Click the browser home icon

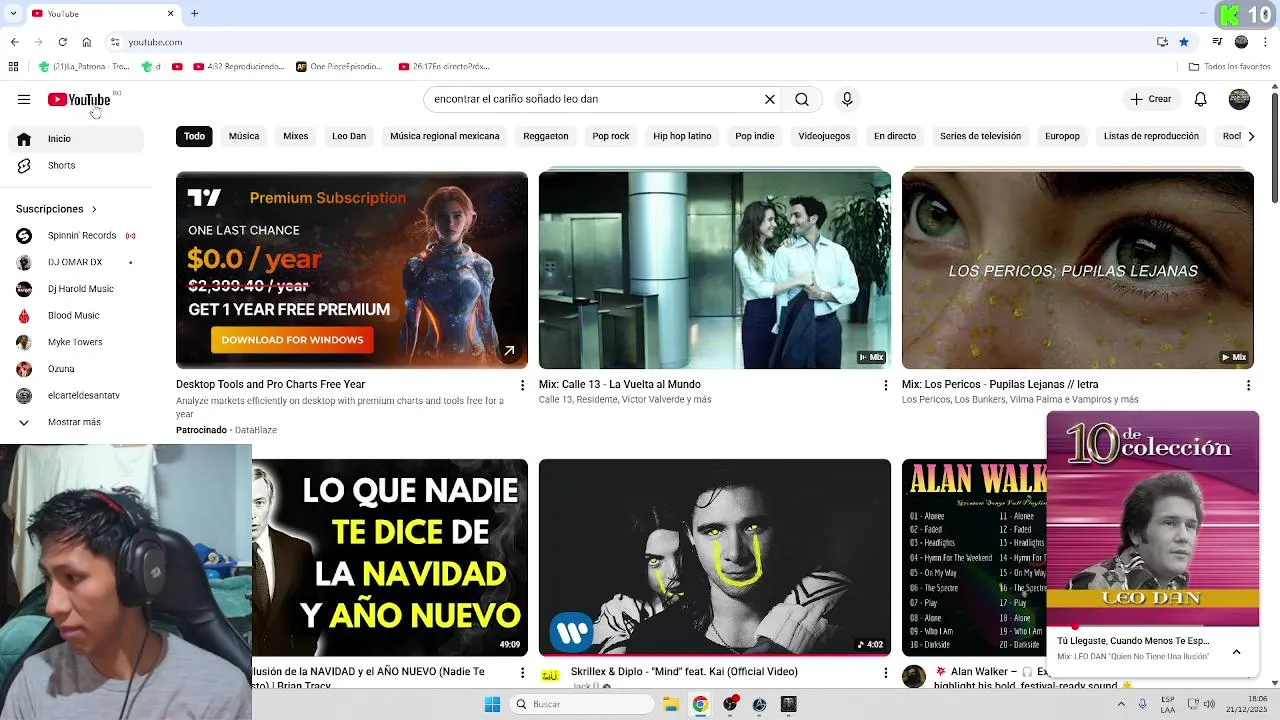click(x=86, y=42)
